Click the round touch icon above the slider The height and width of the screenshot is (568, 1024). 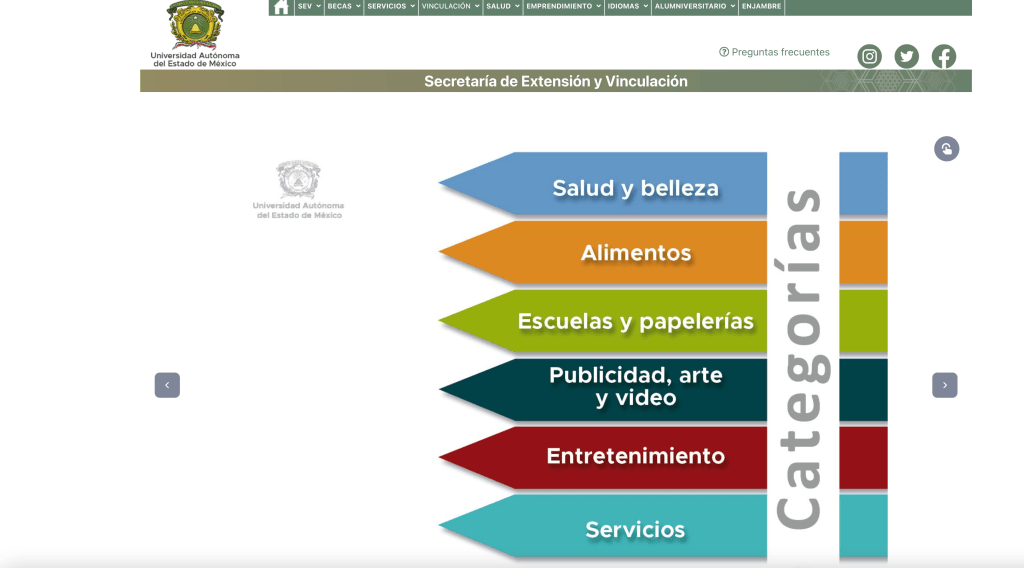coord(946,149)
